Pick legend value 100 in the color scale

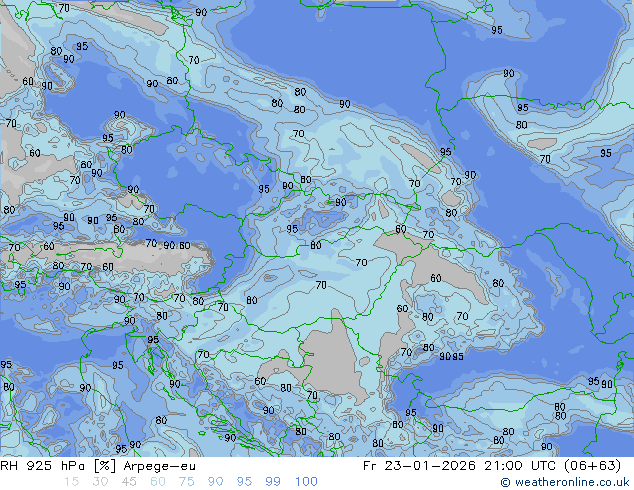(x=306, y=482)
